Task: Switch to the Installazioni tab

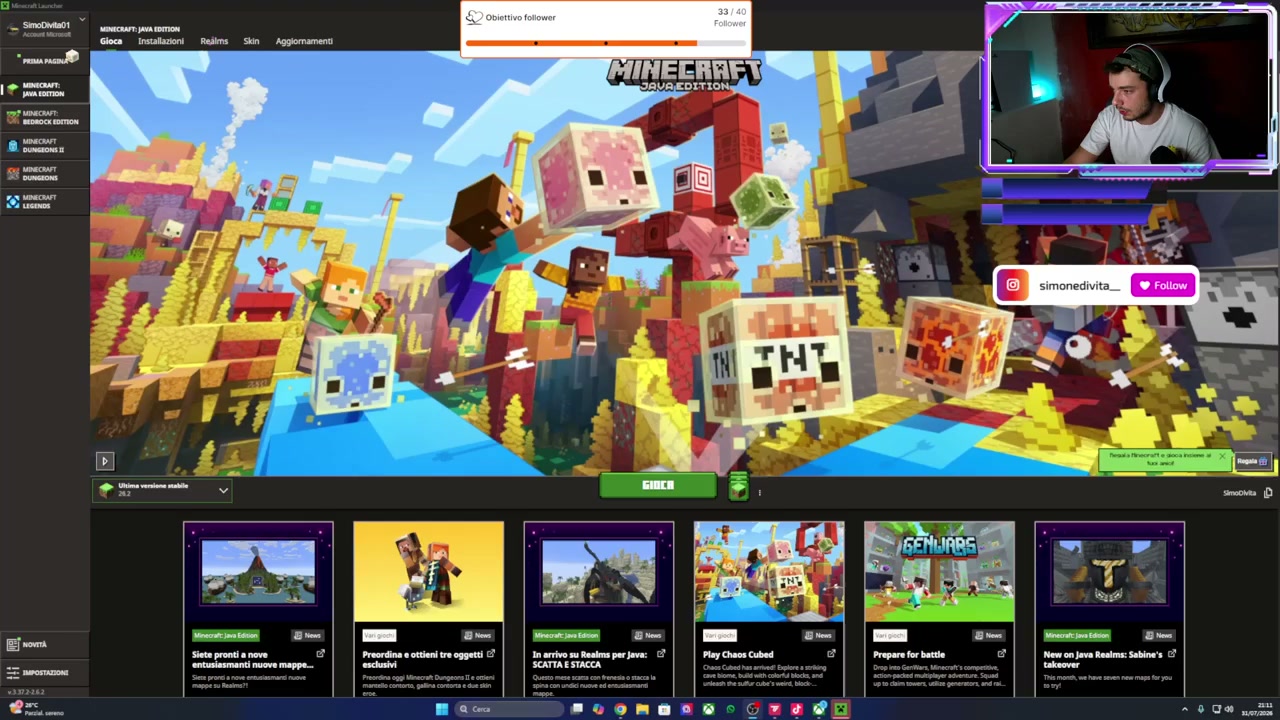Action: [x=161, y=41]
